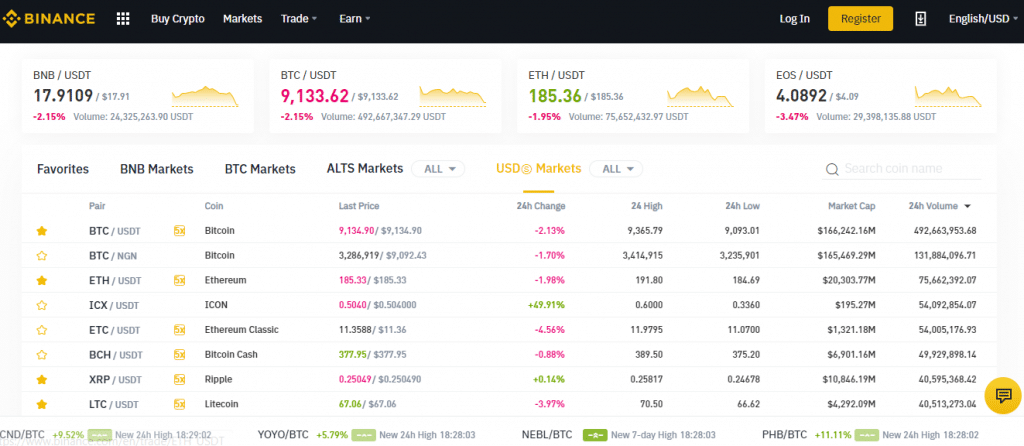Viewport: 1024px width, 446px height.
Task: Open the Buy Crypto menu
Action: 178,19
